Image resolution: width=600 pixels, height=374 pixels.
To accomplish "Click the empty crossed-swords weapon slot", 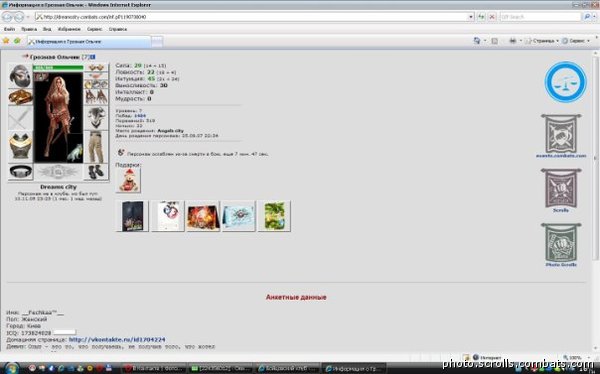I will [20, 118].
